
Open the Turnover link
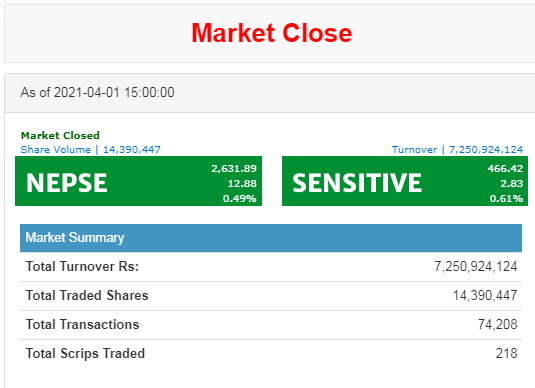pyautogui.click(x=457, y=149)
